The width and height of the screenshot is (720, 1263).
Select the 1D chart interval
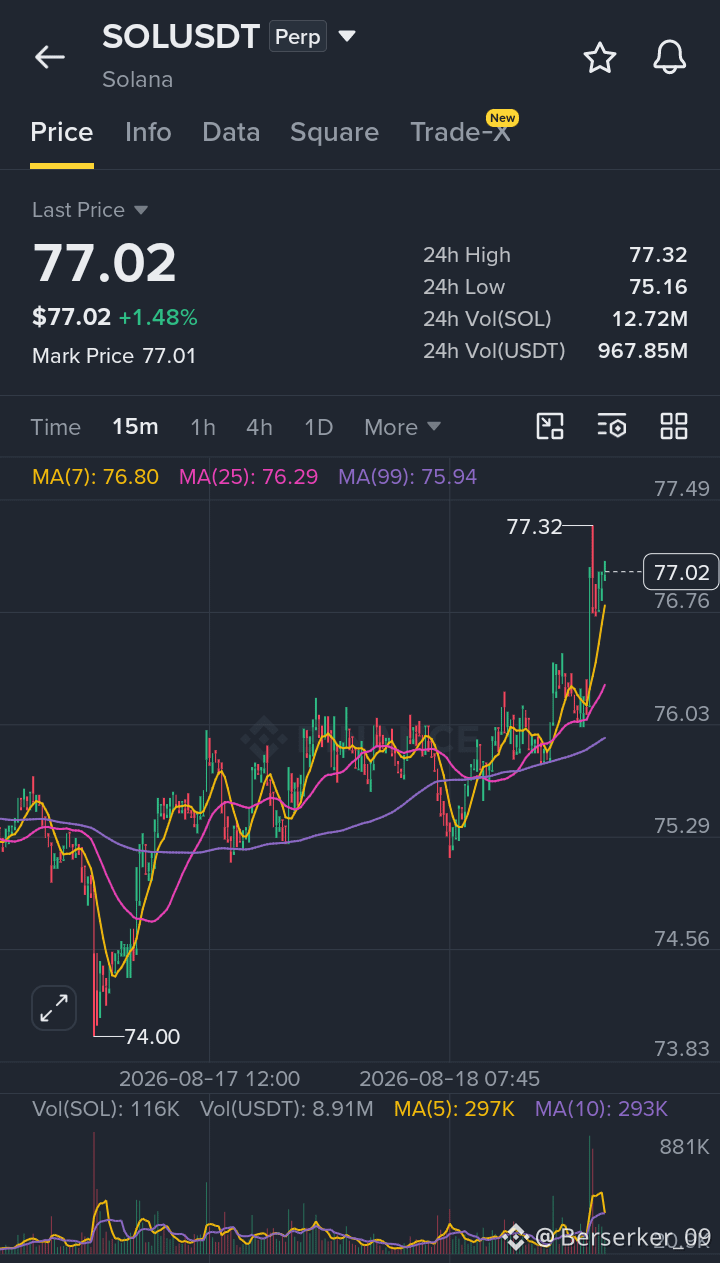pos(318,427)
